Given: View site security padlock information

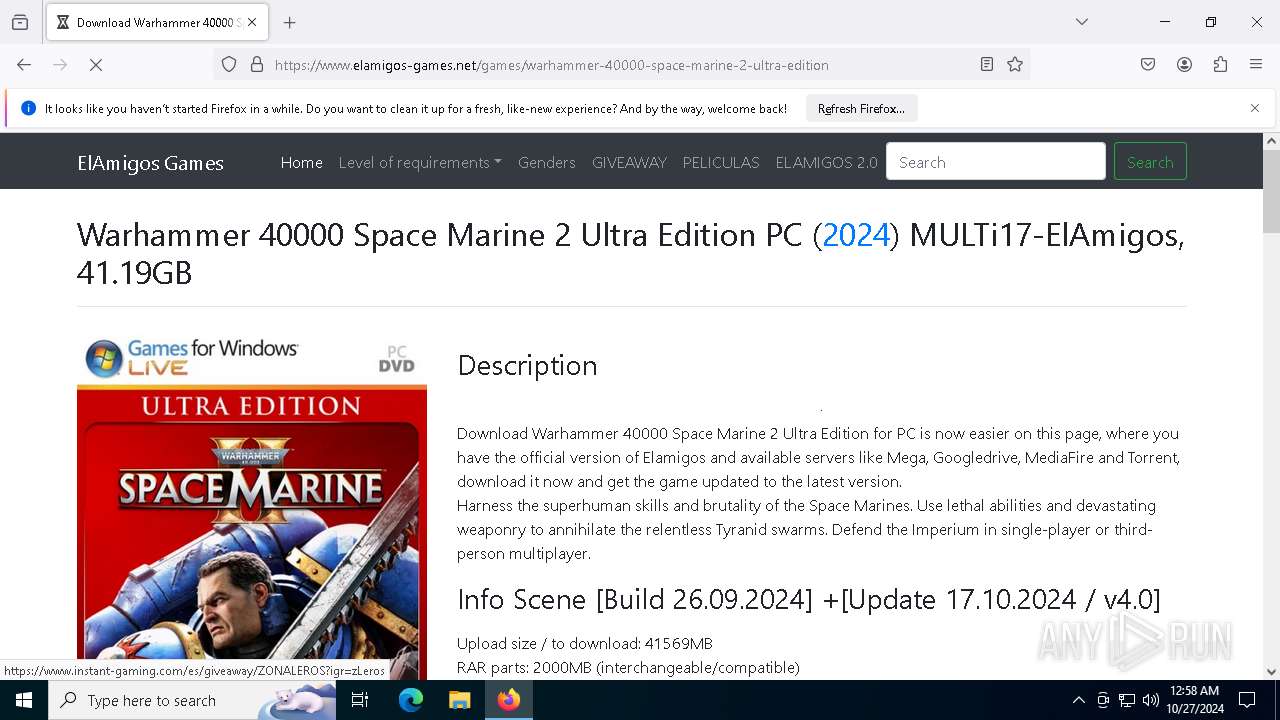Looking at the screenshot, I should coord(257,65).
